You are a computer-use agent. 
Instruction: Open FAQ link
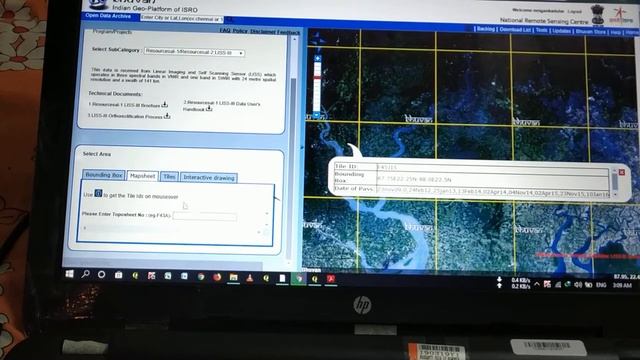(x=225, y=30)
